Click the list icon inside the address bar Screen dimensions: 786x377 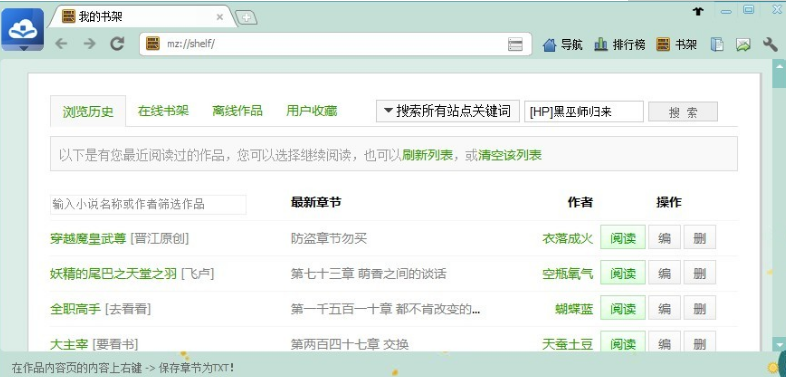pos(515,44)
